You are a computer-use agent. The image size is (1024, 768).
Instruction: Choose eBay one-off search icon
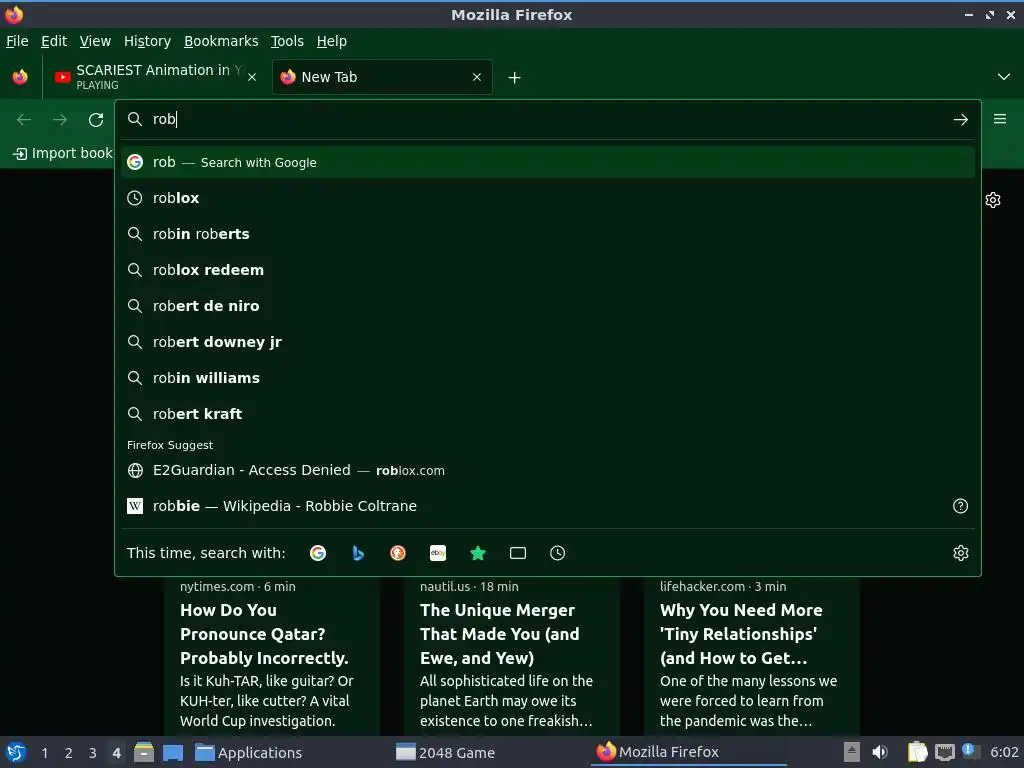[438, 553]
